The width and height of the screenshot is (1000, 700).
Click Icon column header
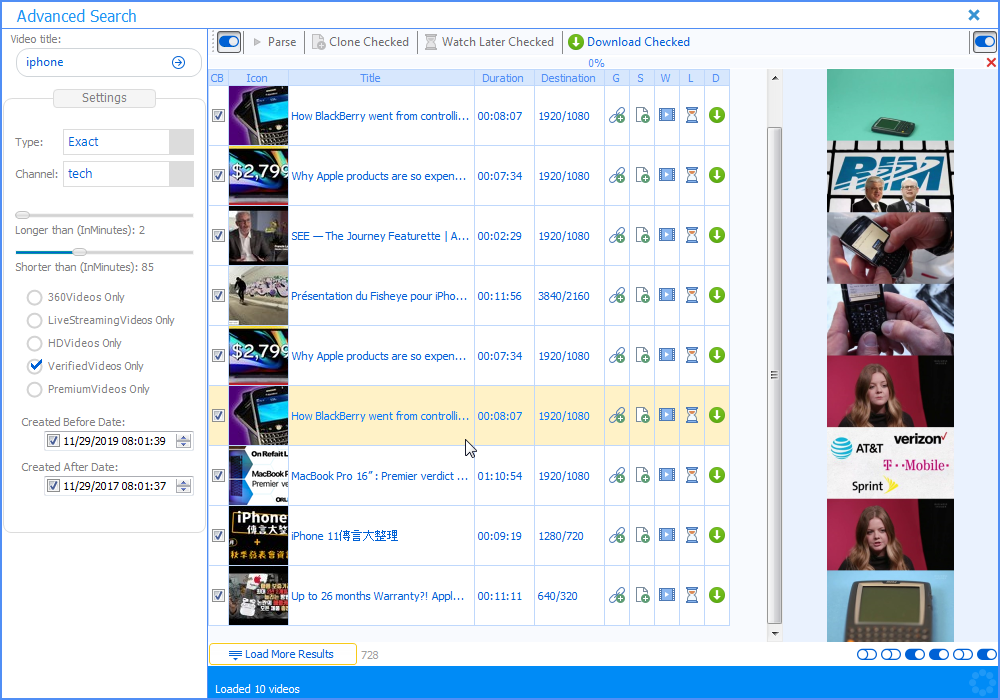(258, 78)
